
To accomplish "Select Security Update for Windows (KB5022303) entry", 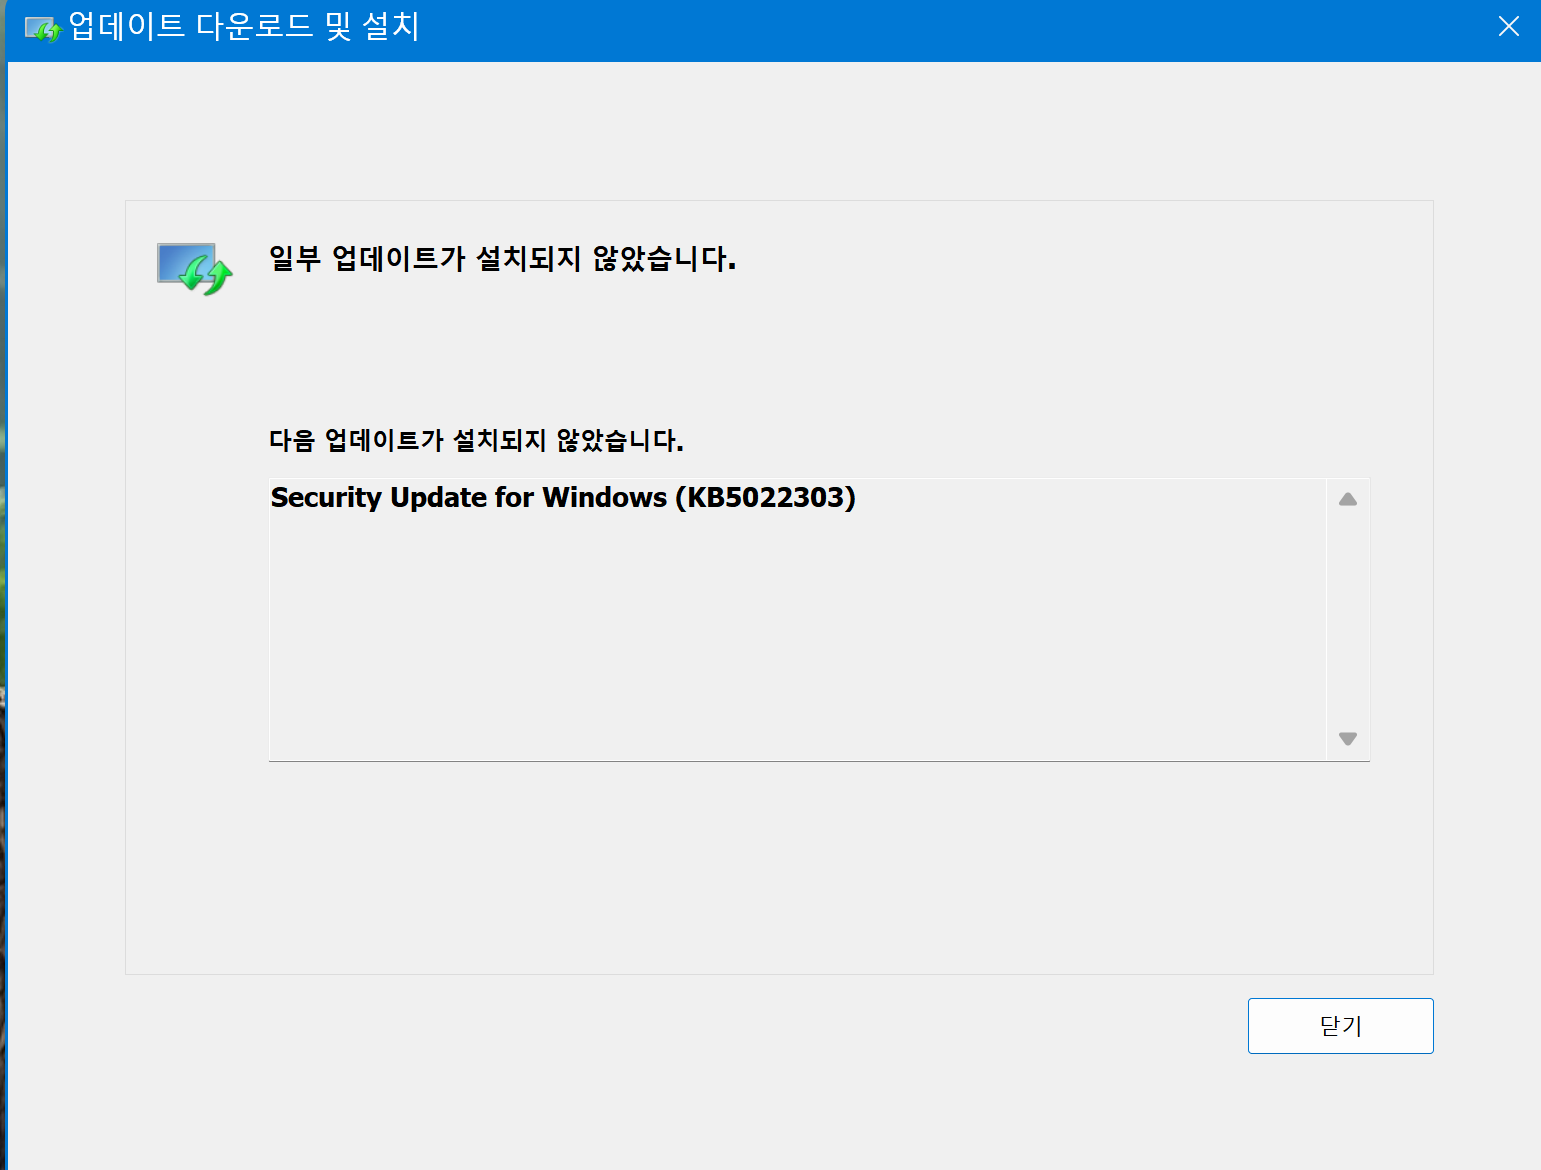I will click(563, 497).
